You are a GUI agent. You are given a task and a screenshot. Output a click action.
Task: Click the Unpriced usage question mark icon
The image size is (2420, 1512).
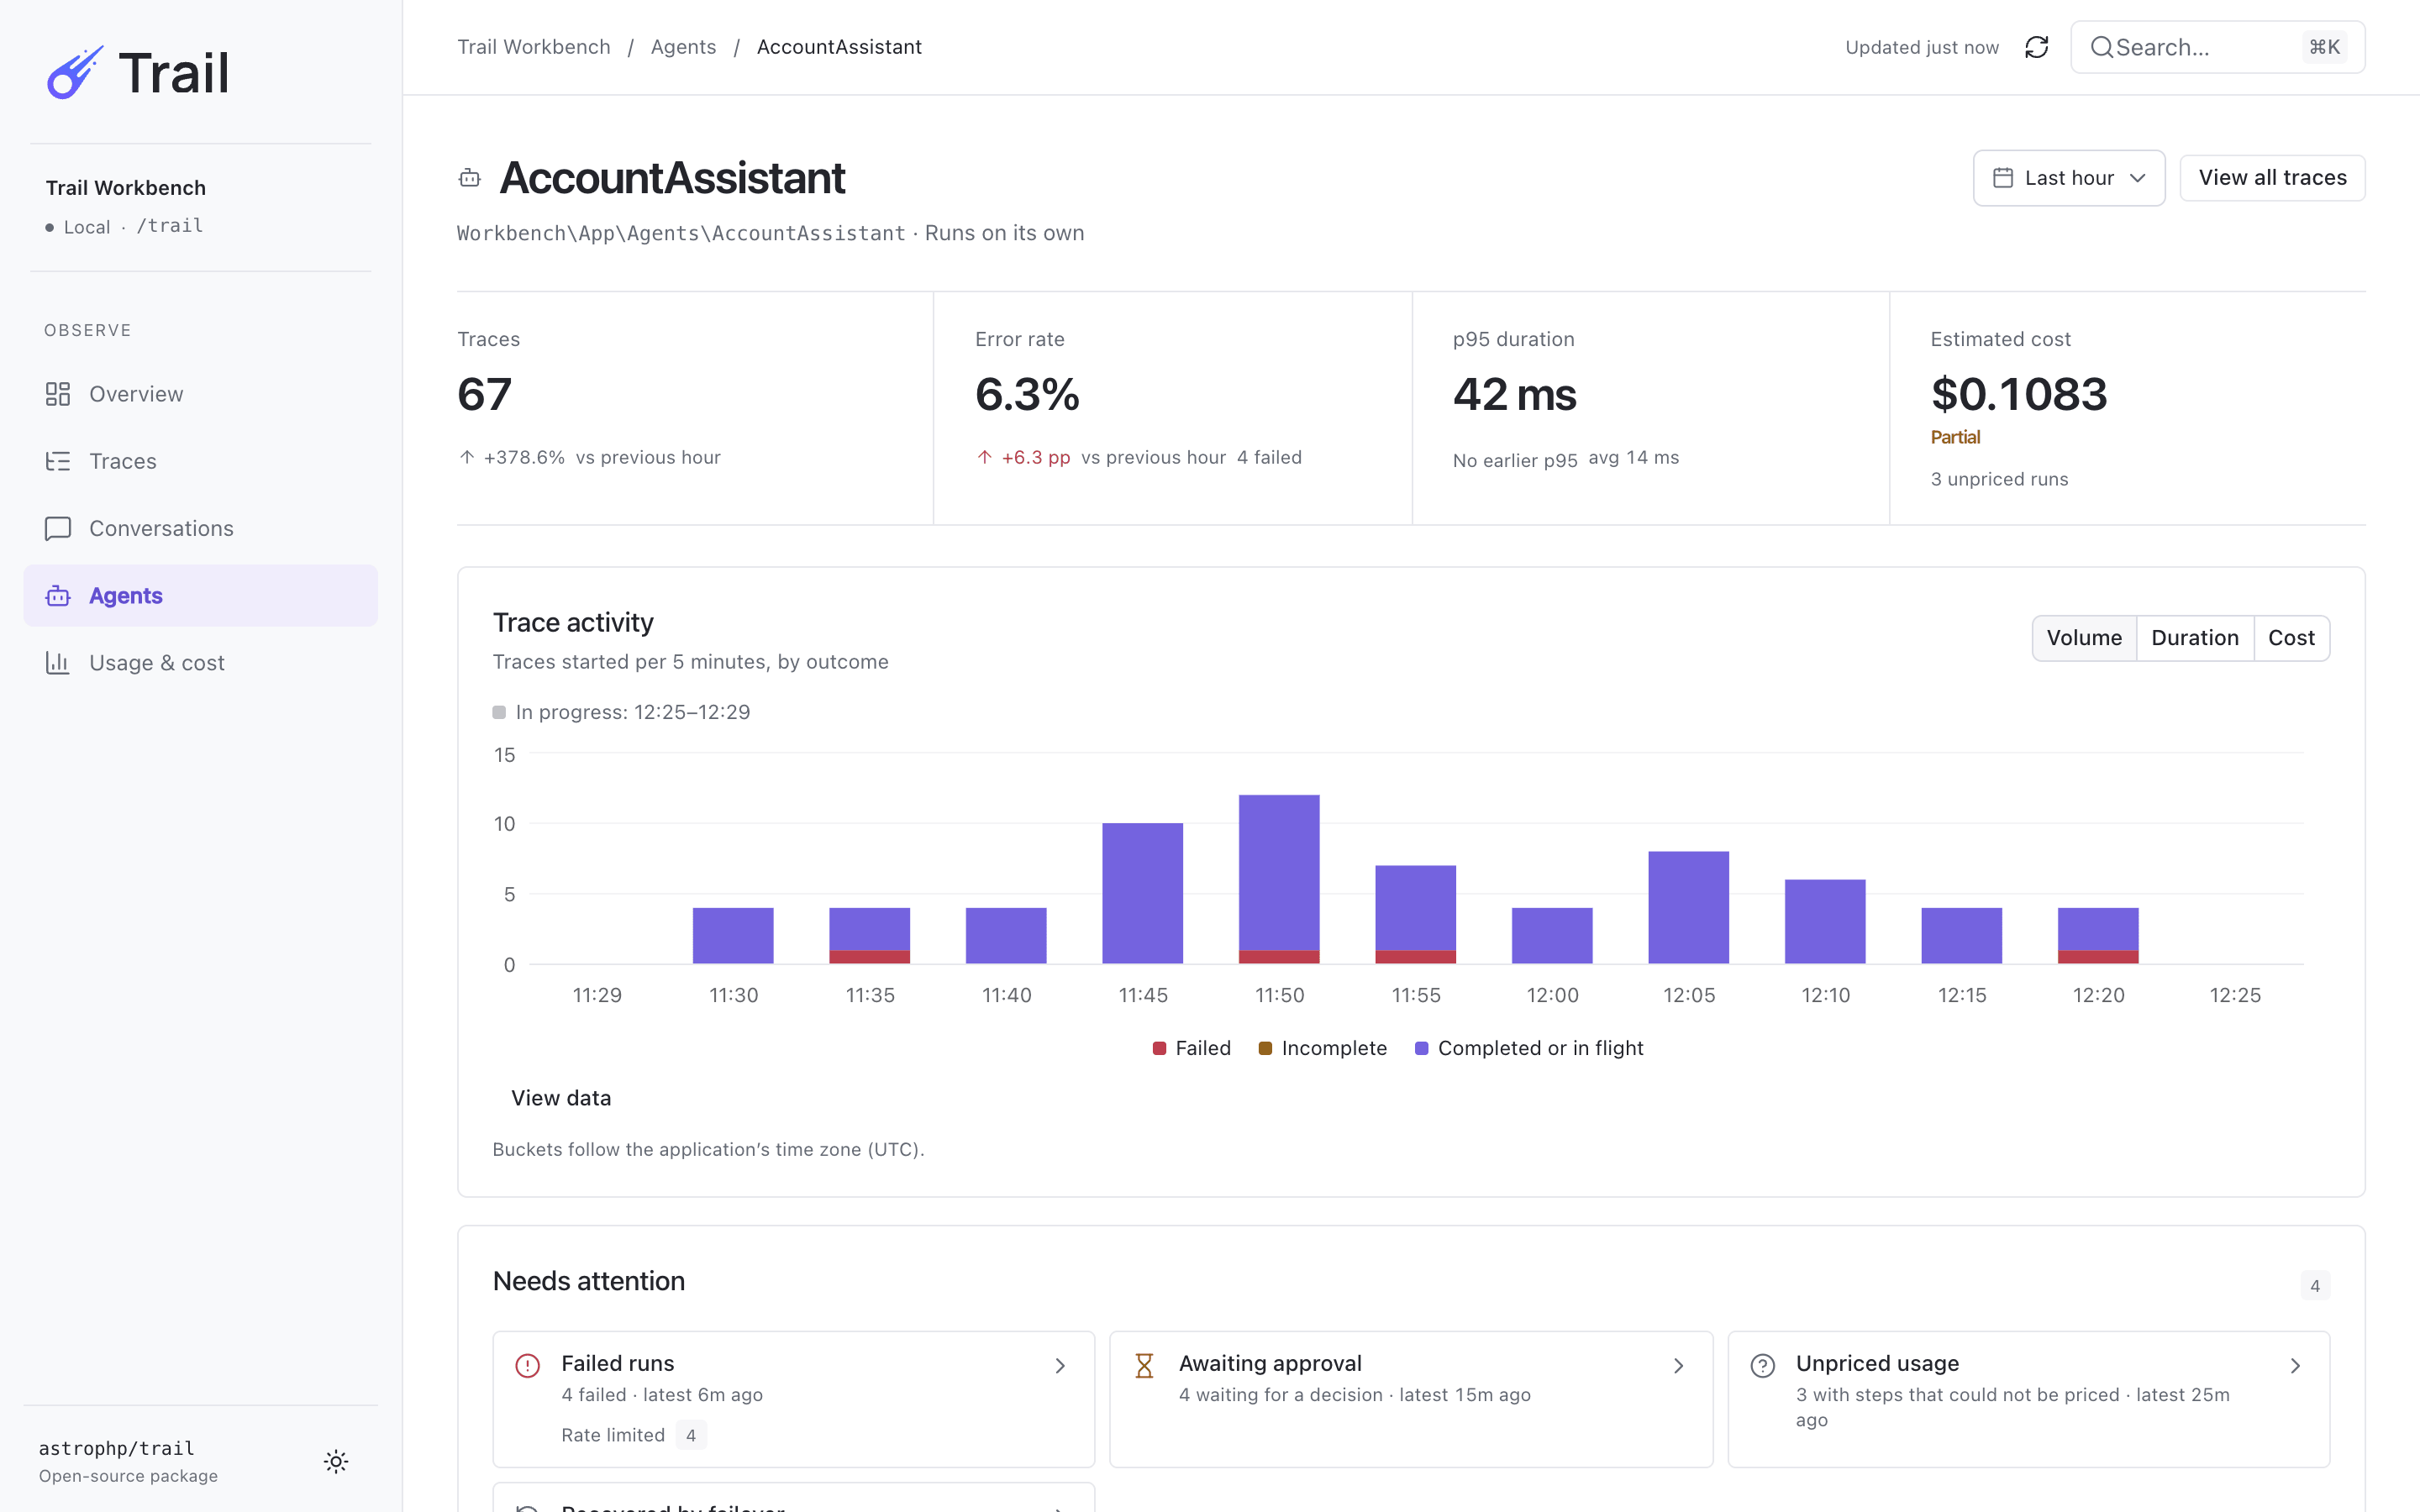click(x=1762, y=1365)
